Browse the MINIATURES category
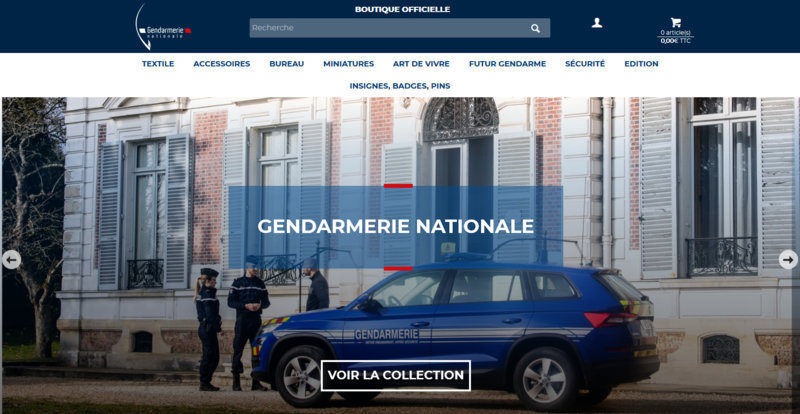The width and height of the screenshot is (800, 414). [348, 64]
